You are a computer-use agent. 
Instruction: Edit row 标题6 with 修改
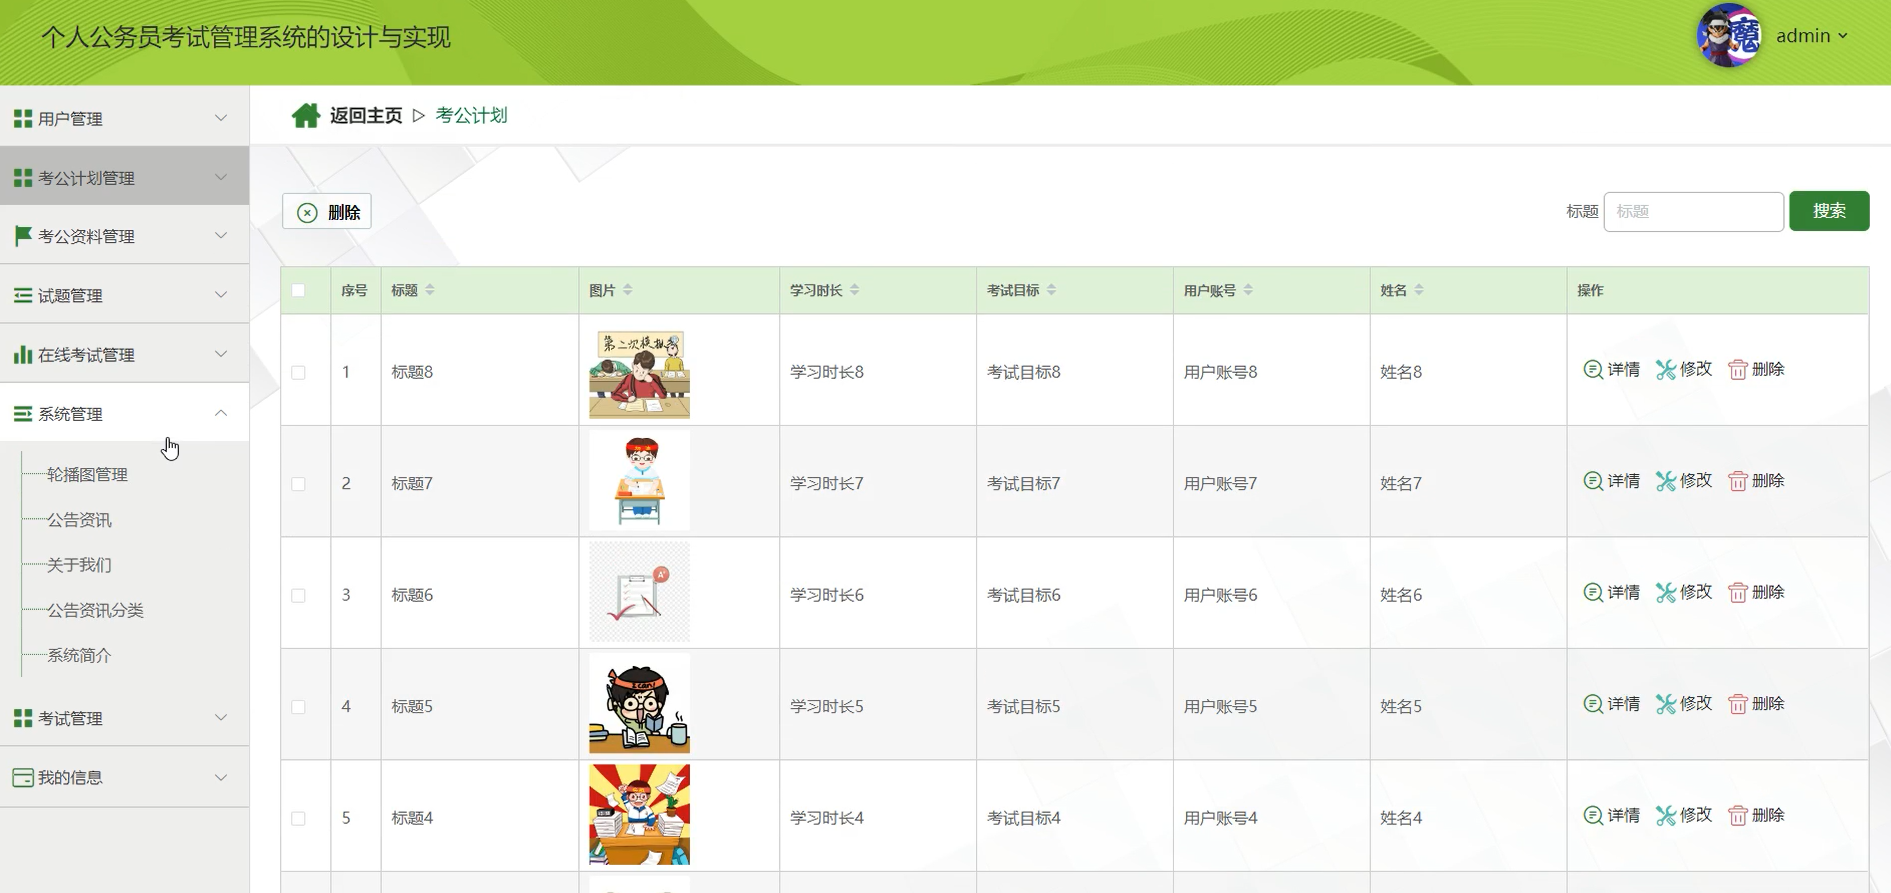coord(1684,593)
